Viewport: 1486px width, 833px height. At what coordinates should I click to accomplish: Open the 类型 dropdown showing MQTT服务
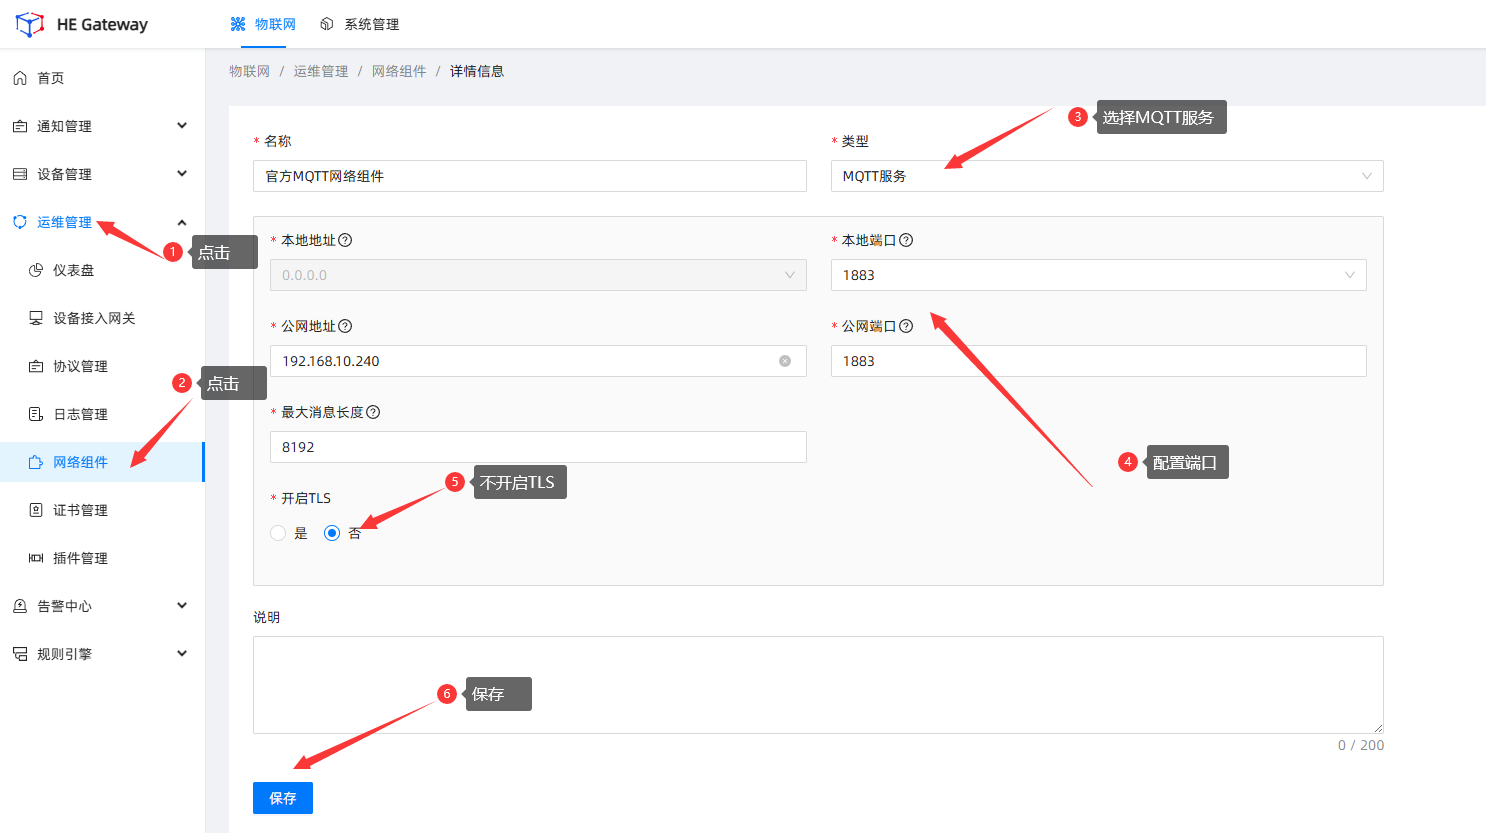1106,176
